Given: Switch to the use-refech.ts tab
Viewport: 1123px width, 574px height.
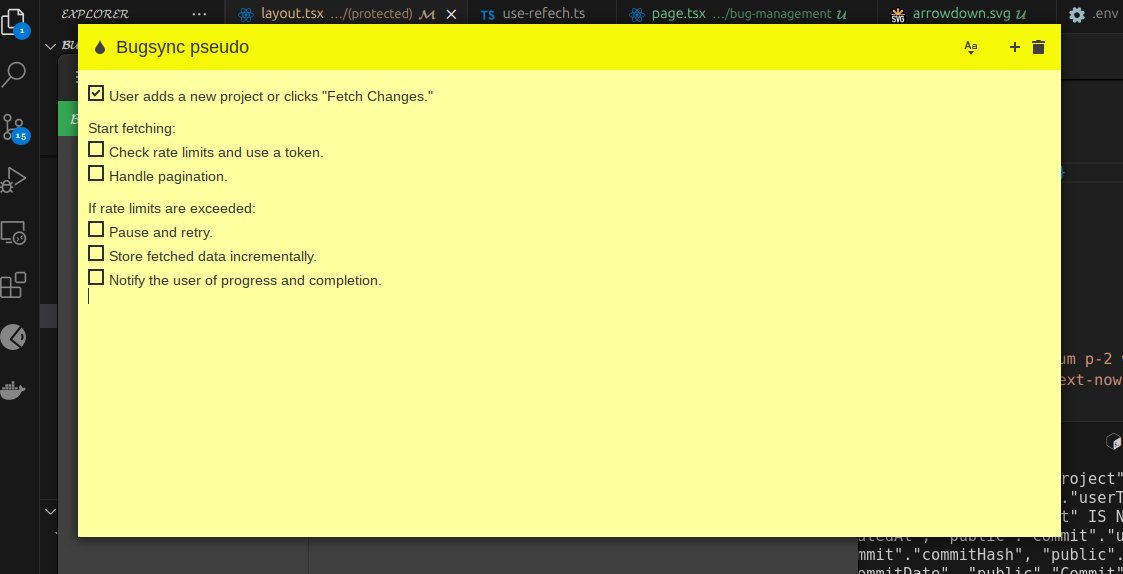Looking at the screenshot, I should pyautogui.click(x=543, y=14).
